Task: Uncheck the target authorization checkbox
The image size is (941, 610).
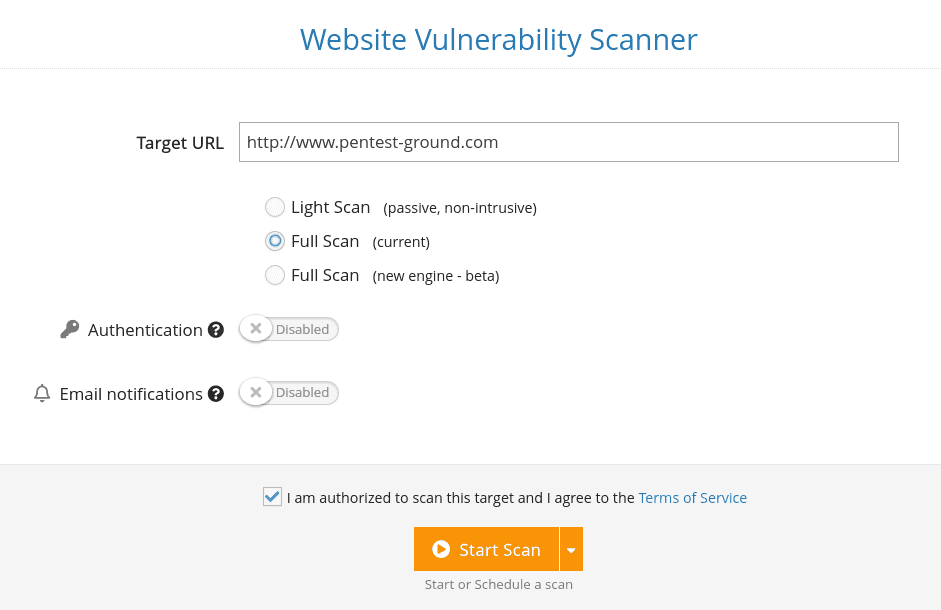Action: (x=272, y=496)
